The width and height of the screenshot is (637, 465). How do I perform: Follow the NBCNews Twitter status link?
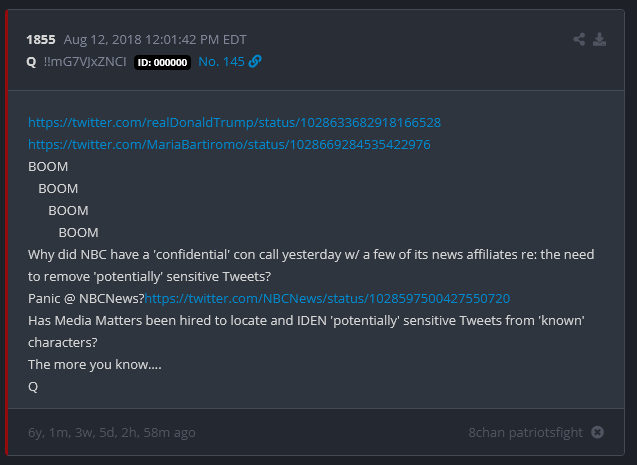[x=327, y=298]
